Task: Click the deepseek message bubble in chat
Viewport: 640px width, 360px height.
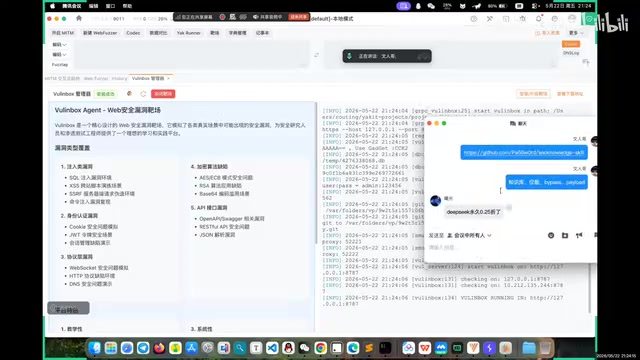Action: point(473,212)
